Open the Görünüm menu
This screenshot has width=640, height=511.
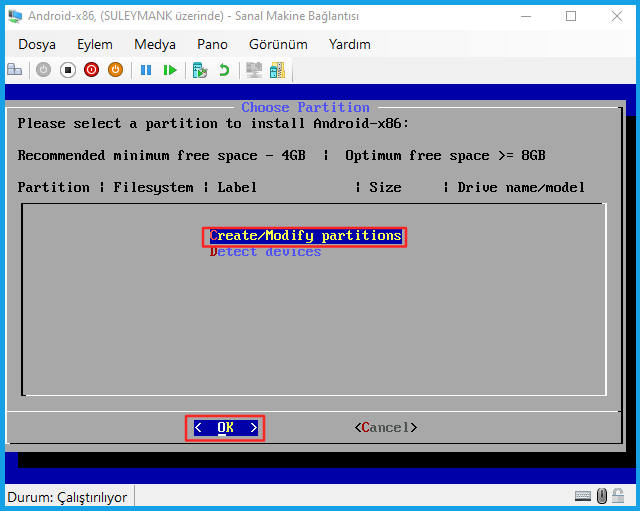[x=278, y=44]
